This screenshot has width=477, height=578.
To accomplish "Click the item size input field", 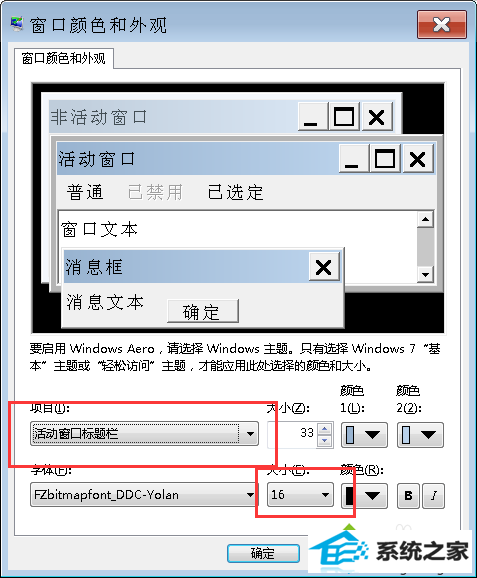I will coord(292,435).
